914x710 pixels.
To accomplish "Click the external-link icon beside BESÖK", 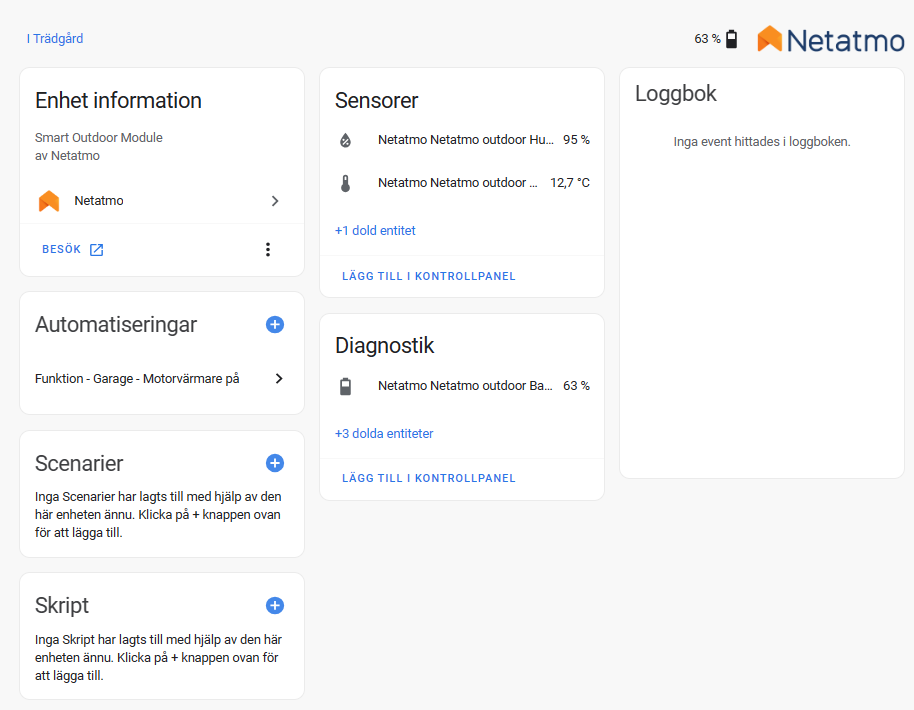I will pos(97,250).
